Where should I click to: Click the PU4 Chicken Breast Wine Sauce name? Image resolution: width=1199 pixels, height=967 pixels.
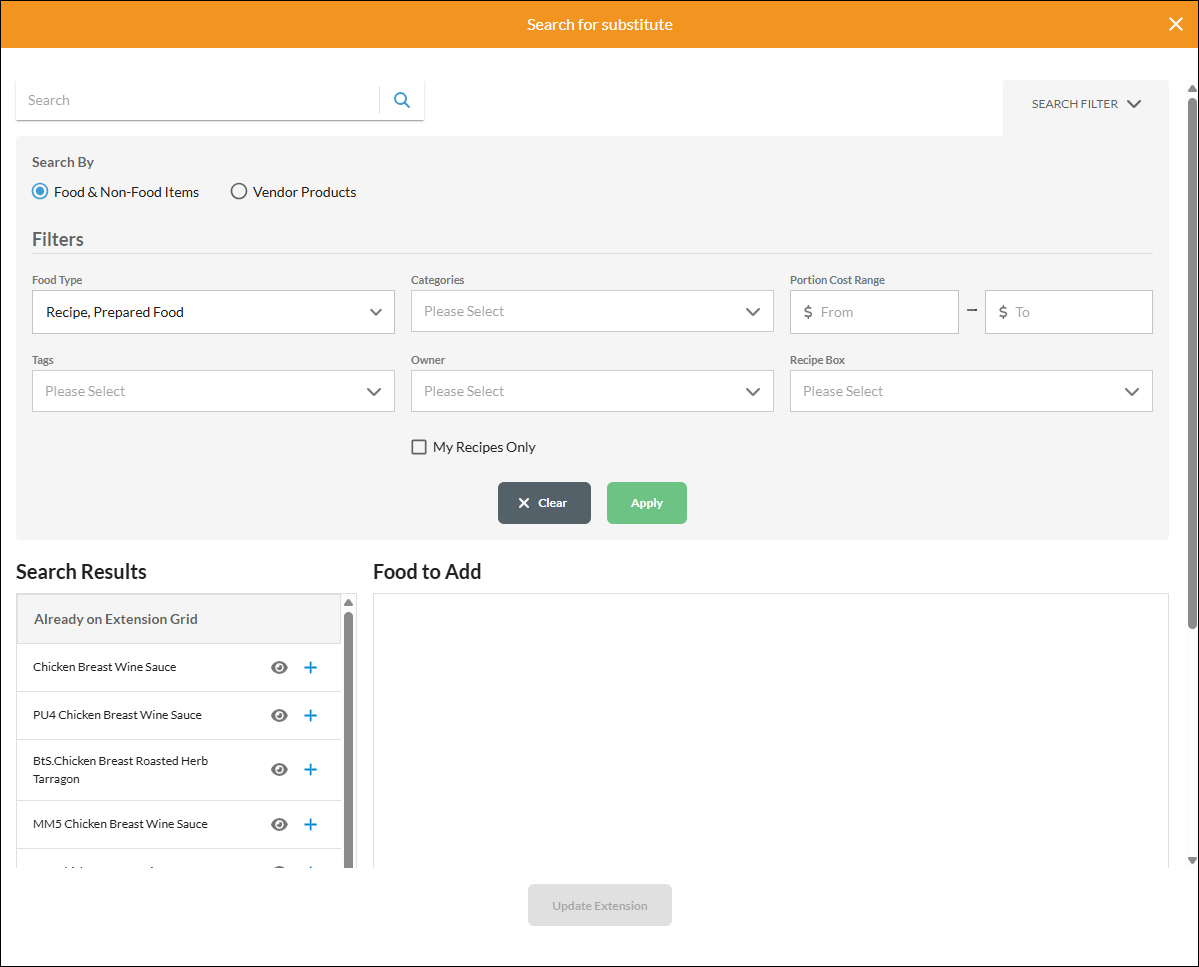pos(117,716)
